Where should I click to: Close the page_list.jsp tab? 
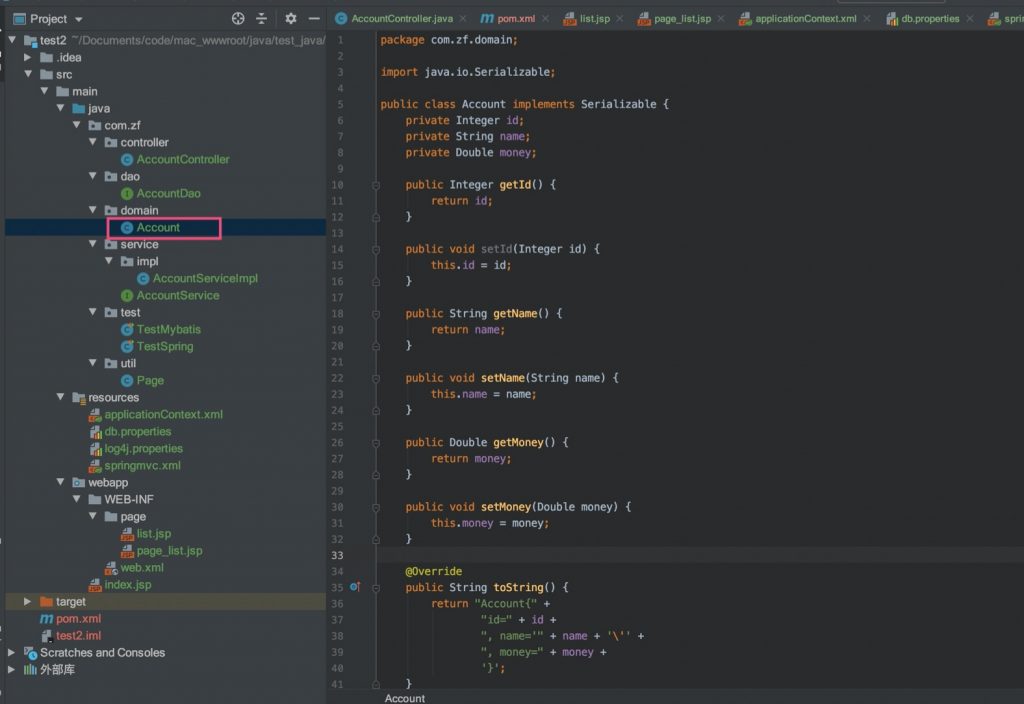pyautogui.click(x=721, y=19)
